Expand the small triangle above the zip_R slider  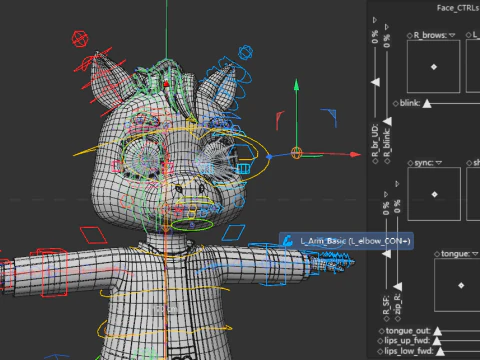click(397, 184)
